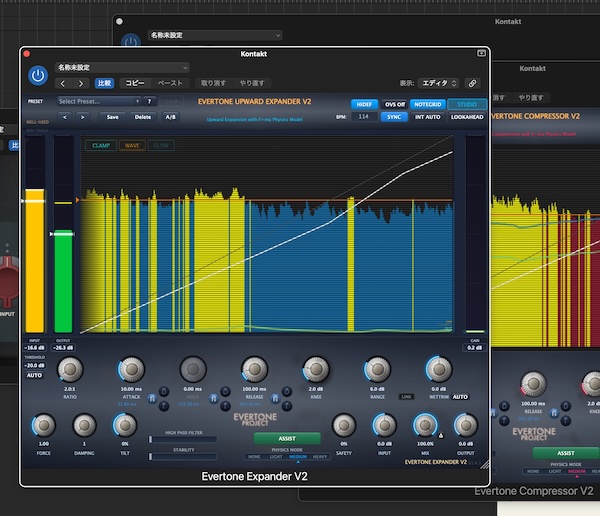
Task: Click the up-arrow icon right of RELEASE in Compressor window
Action: click(566, 420)
